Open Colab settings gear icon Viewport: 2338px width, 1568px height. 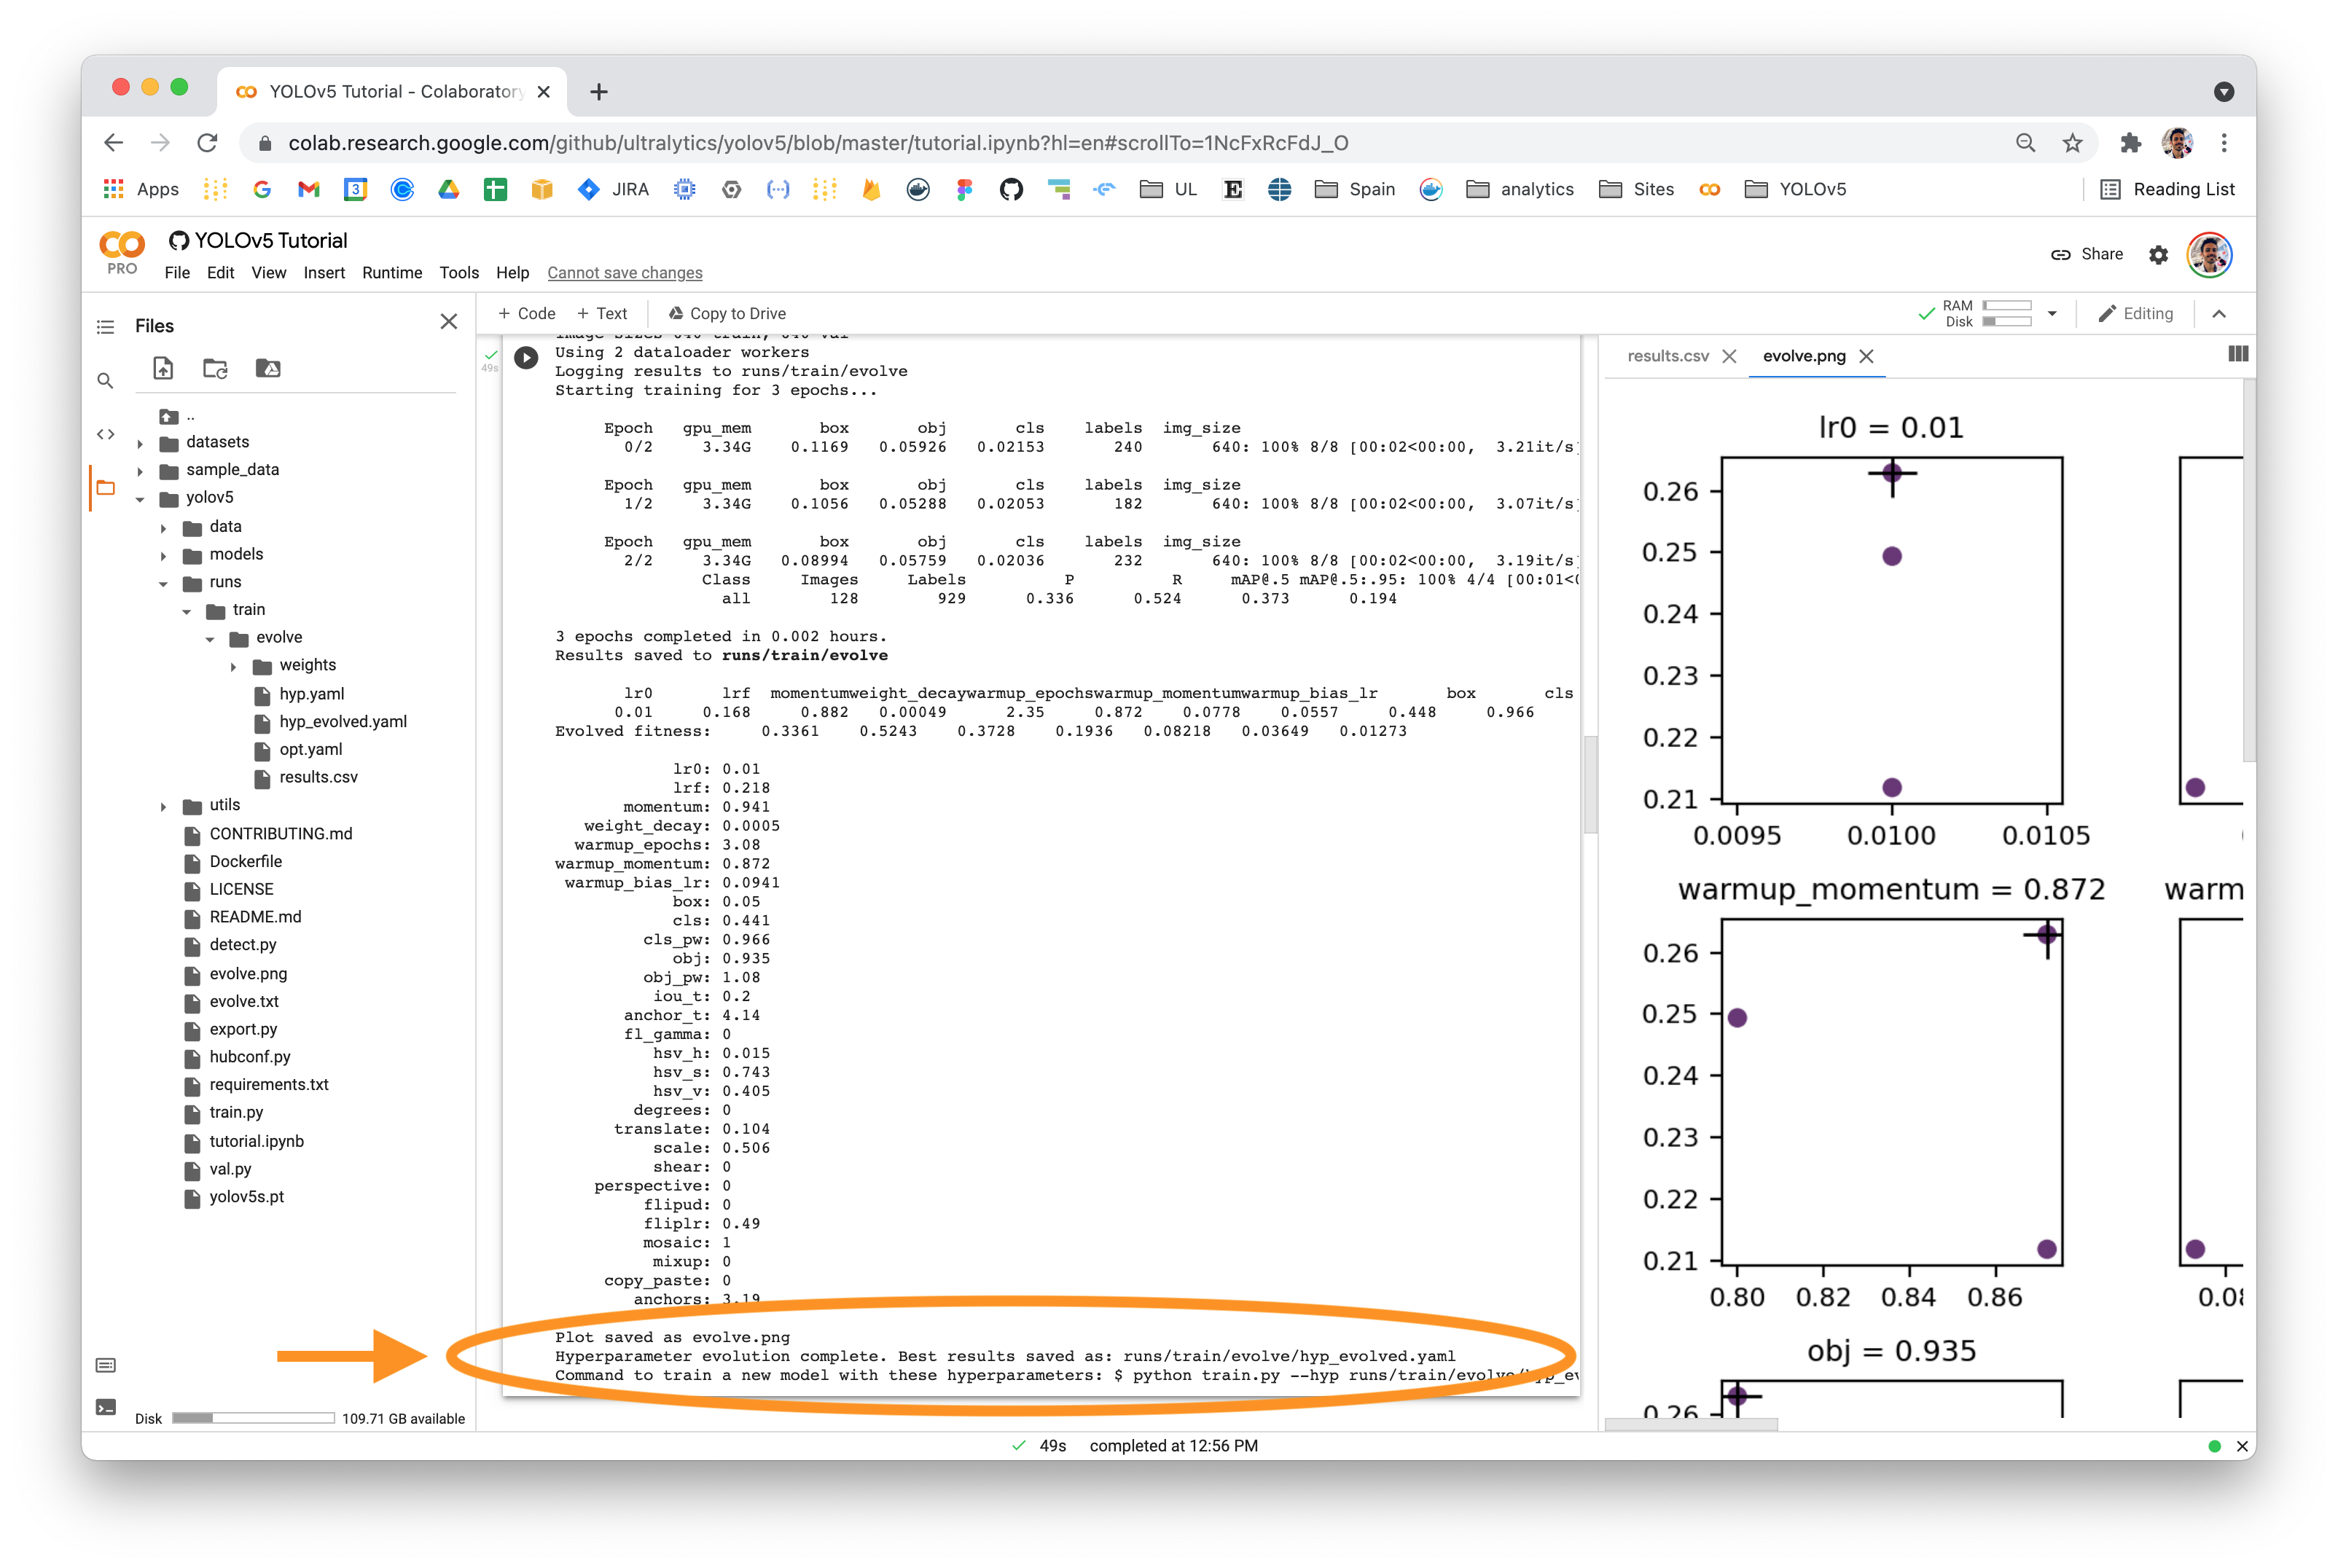(2158, 255)
